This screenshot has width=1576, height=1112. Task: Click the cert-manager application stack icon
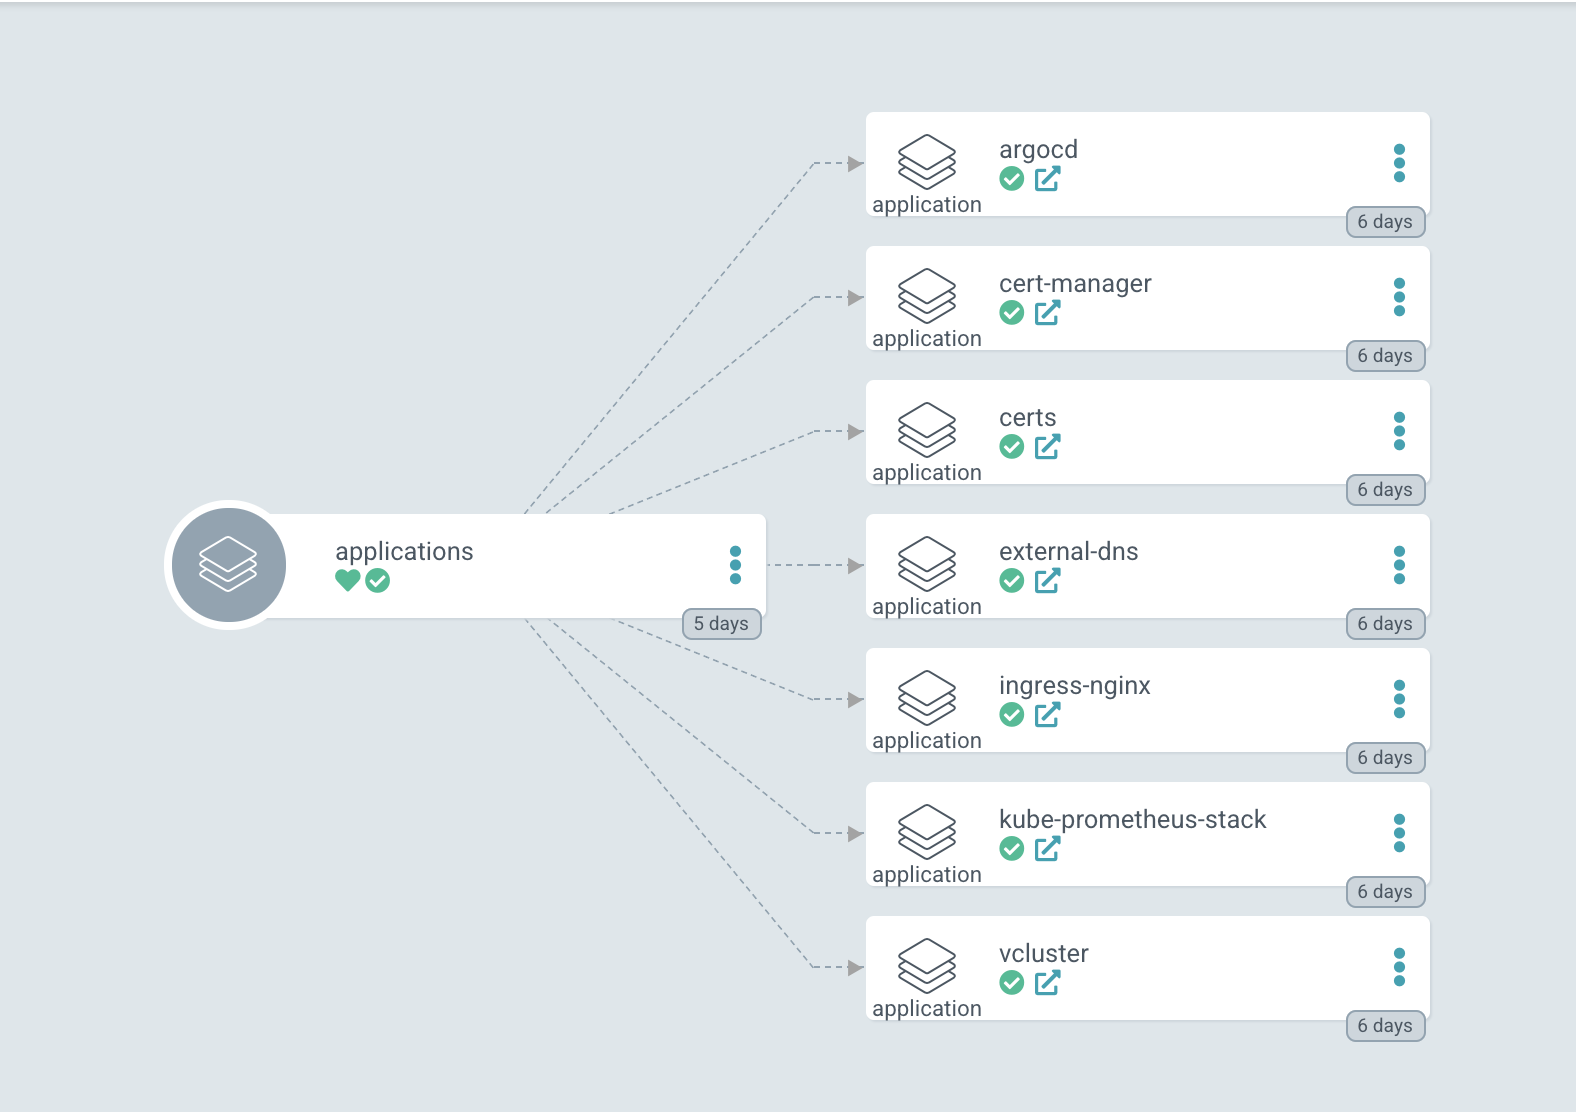[x=927, y=296]
